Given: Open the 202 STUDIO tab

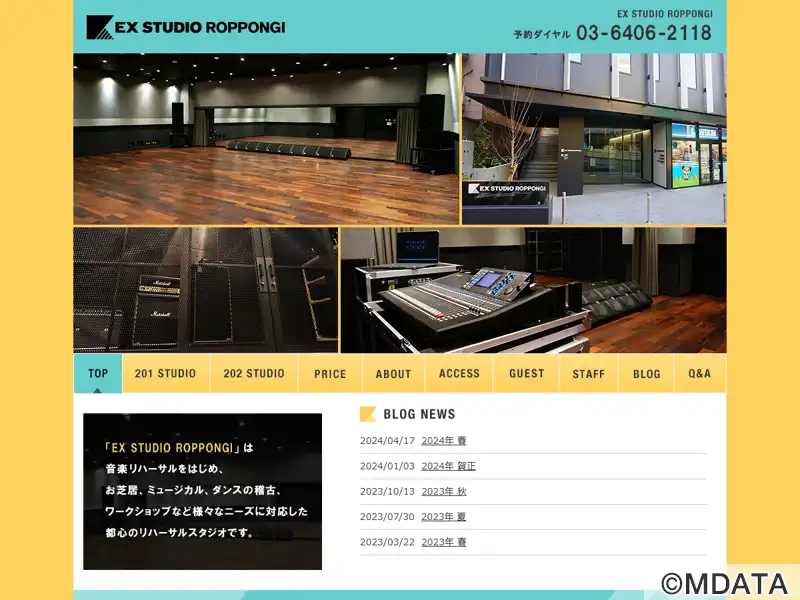Looking at the screenshot, I should [254, 373].
